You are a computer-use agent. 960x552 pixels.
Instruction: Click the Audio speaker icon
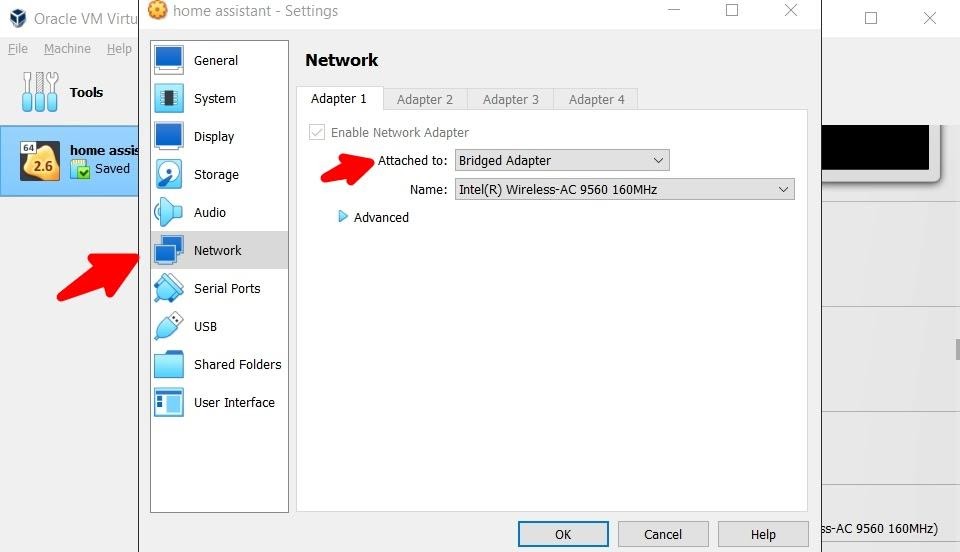(169, 212)
